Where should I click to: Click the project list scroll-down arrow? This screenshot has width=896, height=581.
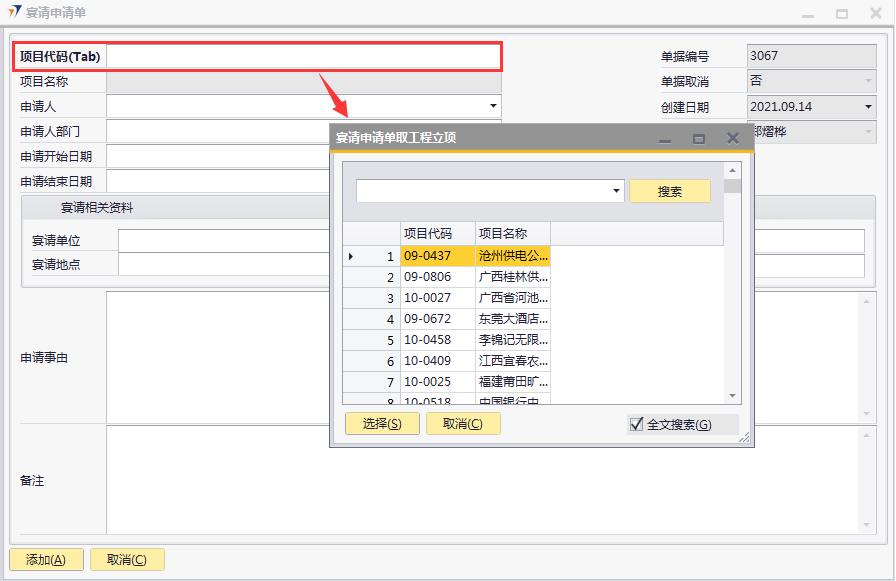732,396
